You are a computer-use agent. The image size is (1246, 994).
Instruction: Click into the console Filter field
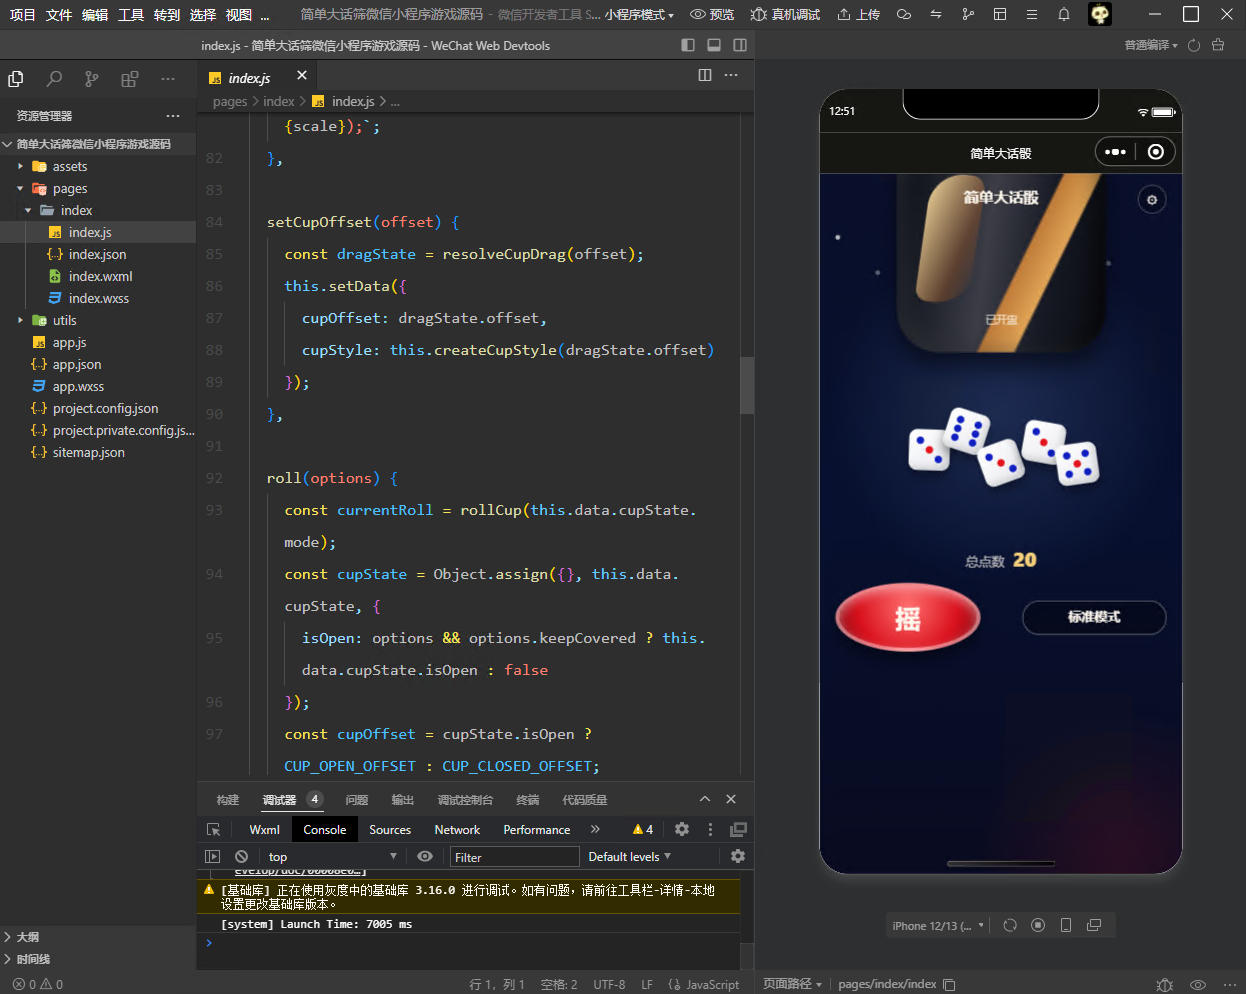tap(515, 856)
